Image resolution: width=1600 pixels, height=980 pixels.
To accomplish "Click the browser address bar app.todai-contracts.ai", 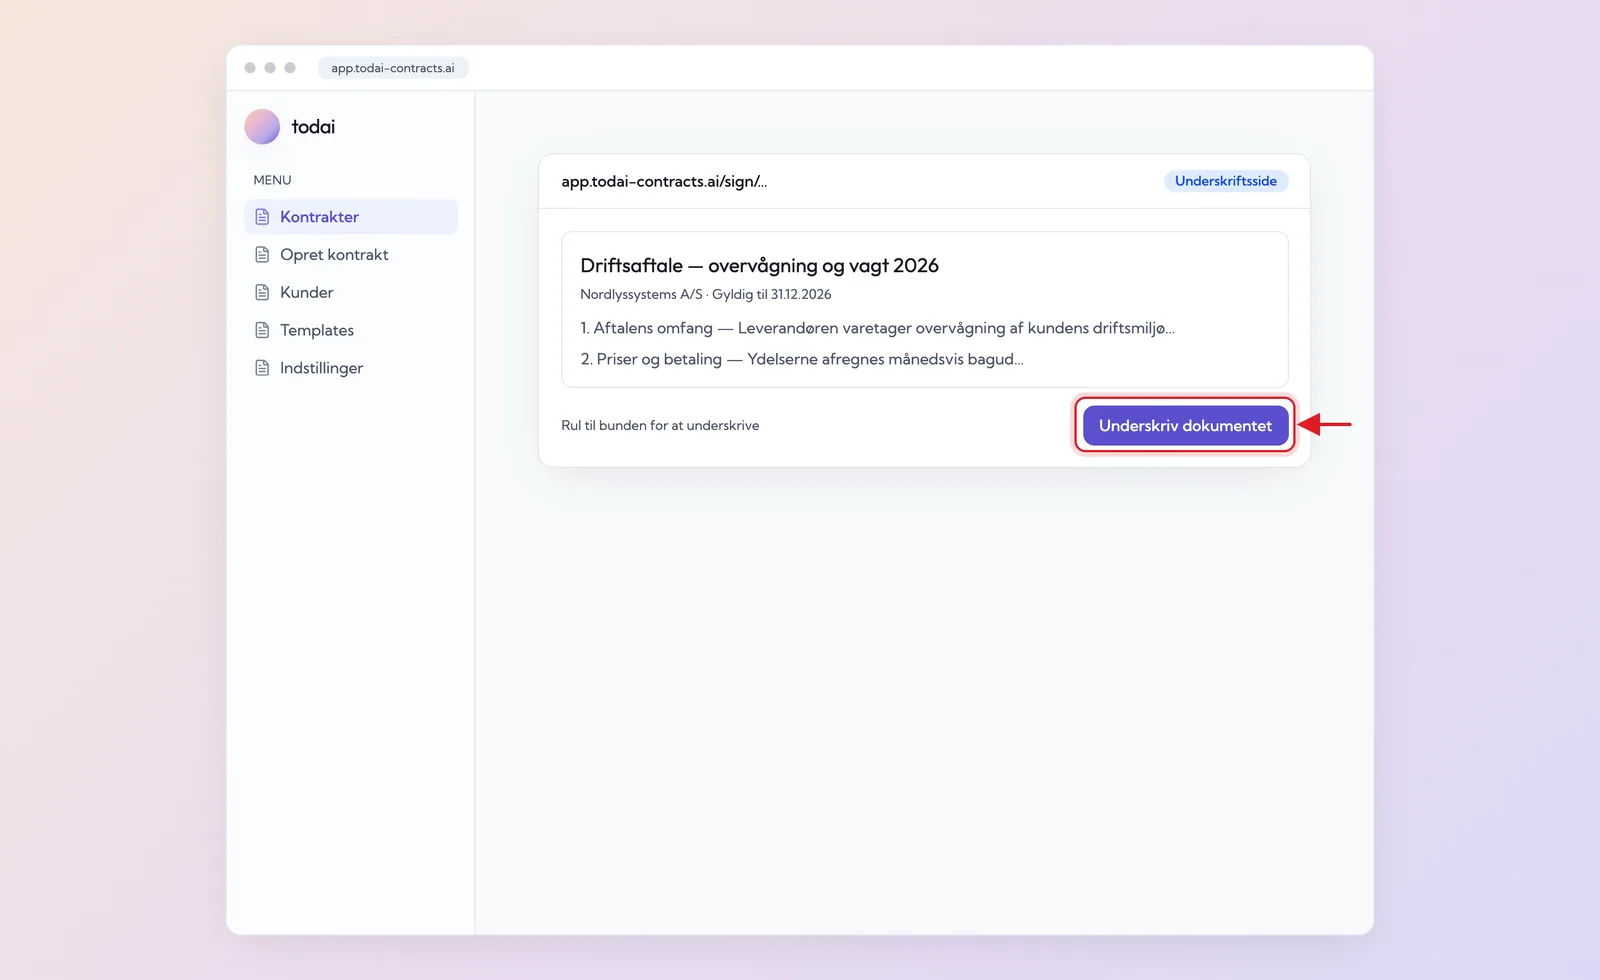I will 393,68.
